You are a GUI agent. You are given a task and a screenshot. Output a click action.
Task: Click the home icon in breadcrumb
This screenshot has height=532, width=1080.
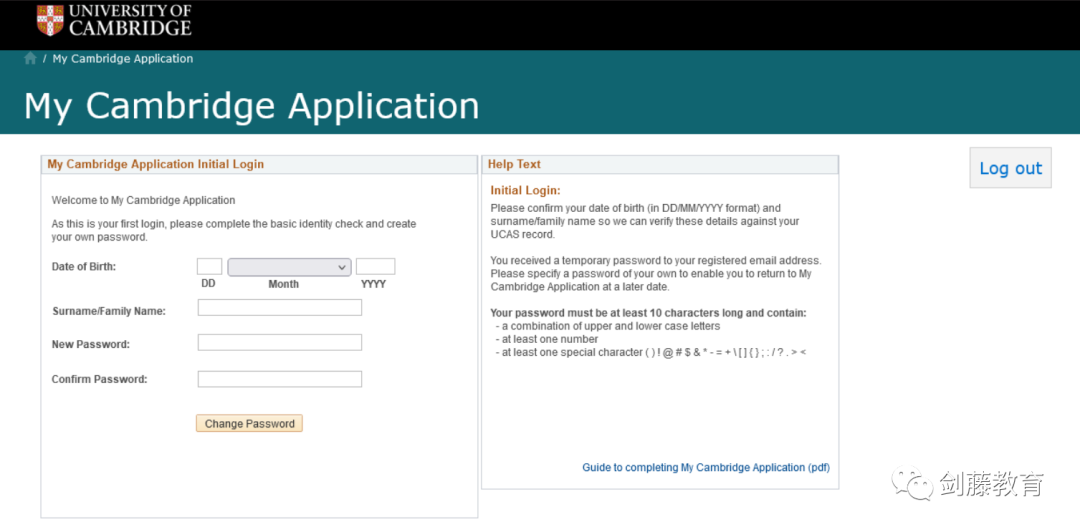click(x=30, y=59)
